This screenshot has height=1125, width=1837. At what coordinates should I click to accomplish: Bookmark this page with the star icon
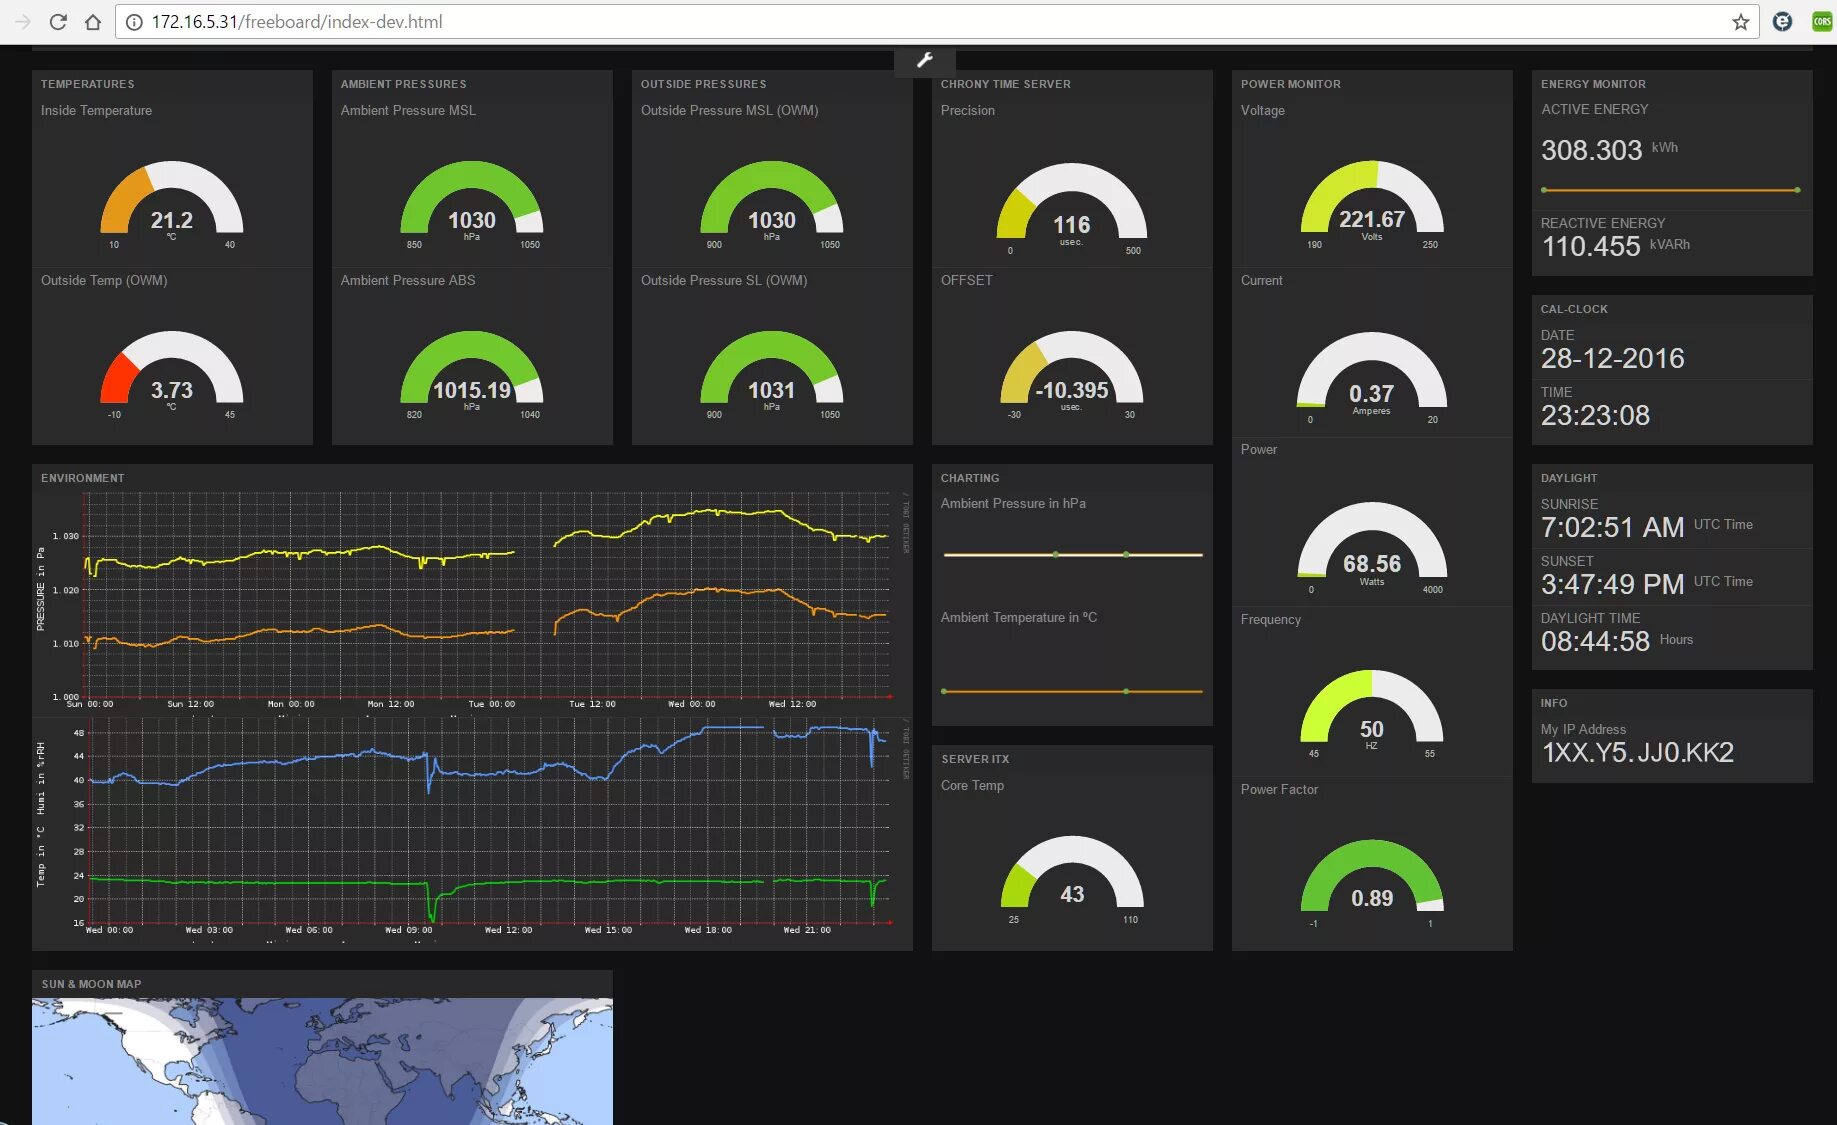click(1741, 22)
